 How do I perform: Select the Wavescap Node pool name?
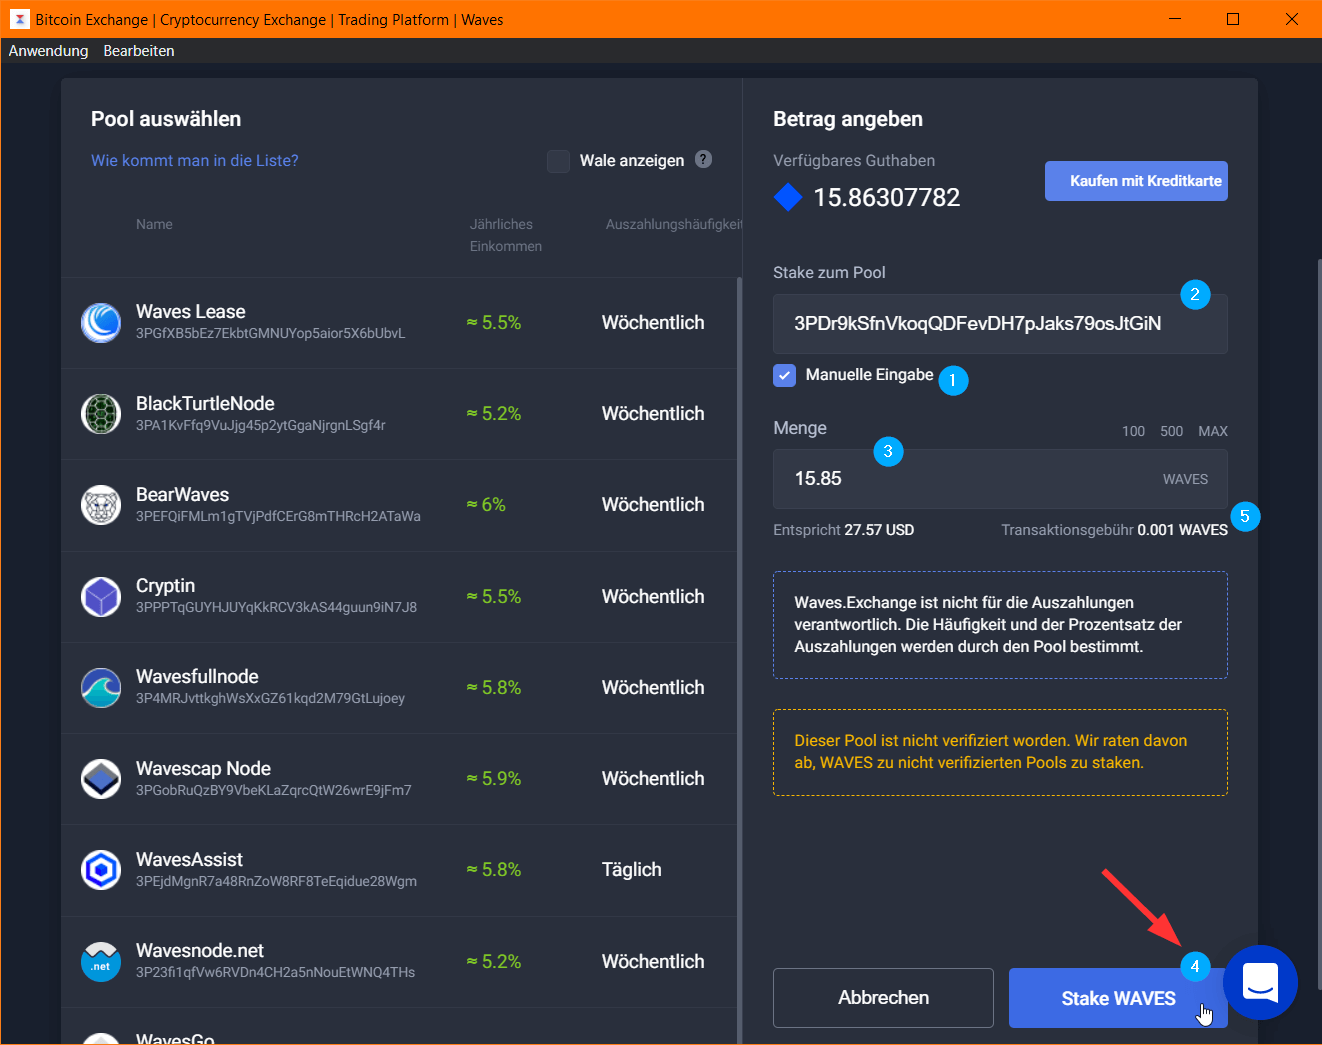point(203,769)
